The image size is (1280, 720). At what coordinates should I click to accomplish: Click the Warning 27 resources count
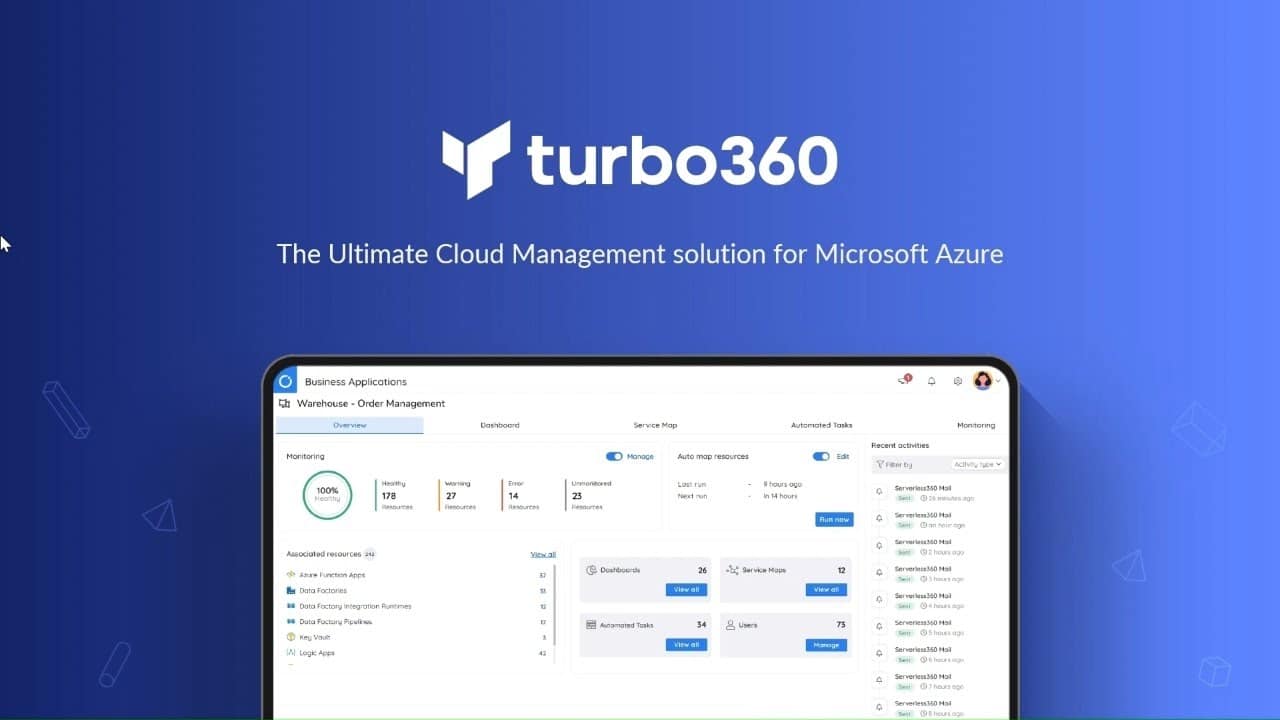point(453,495)
